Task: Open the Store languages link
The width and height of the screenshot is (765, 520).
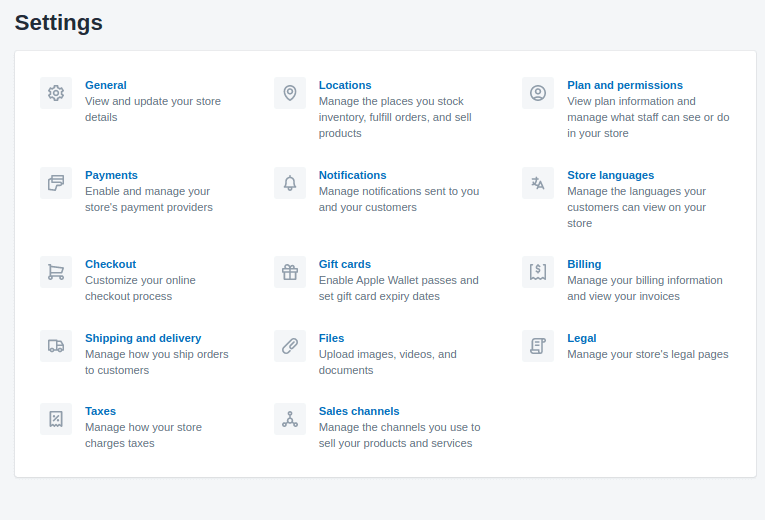Action: point(610,175)
